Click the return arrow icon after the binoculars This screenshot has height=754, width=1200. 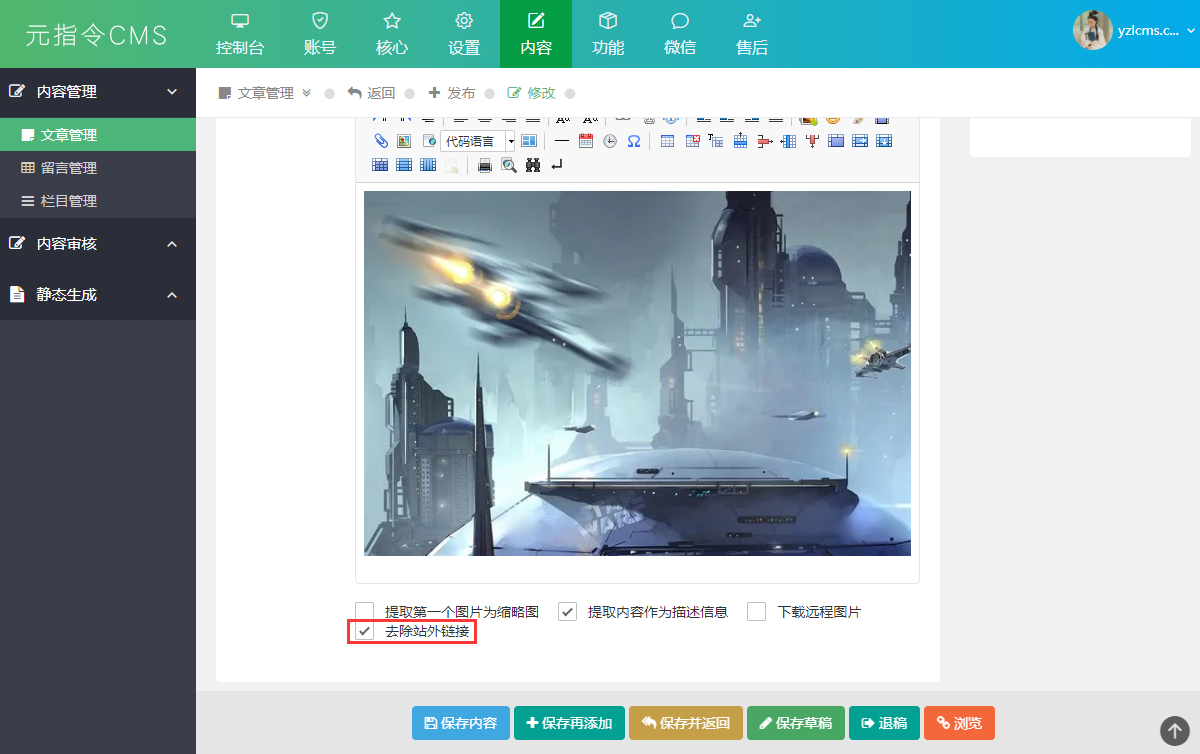pyautogui.click(x=557, y=165)
